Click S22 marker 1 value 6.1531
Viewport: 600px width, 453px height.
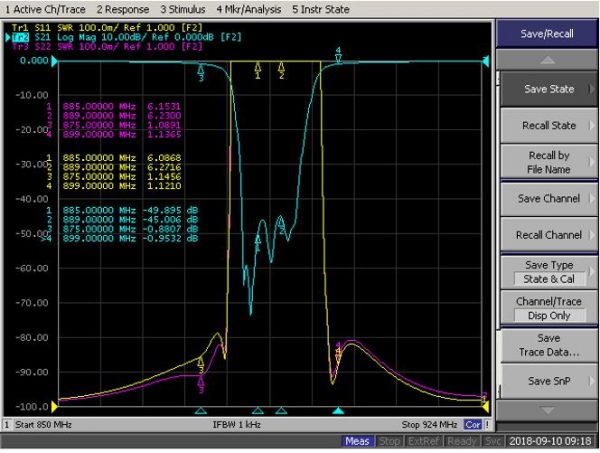(164, 106)
